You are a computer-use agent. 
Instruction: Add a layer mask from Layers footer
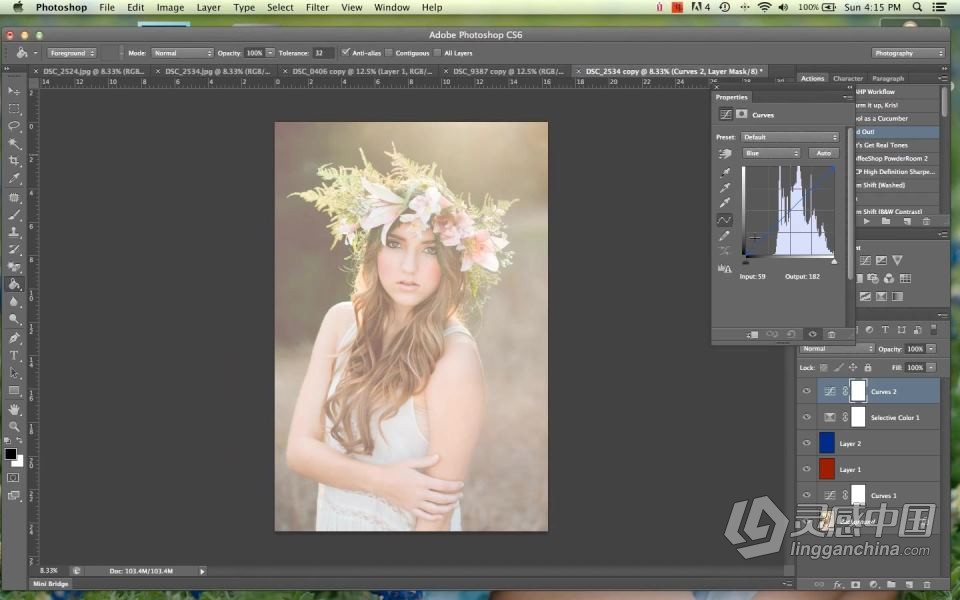856,585
